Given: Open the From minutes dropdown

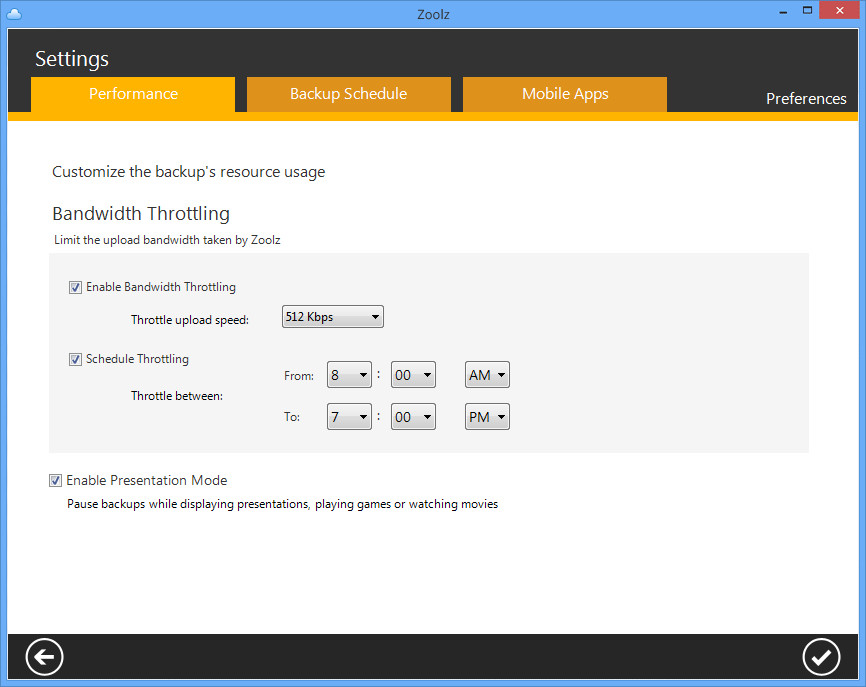Looking at the screenshot, I should 413,375.
